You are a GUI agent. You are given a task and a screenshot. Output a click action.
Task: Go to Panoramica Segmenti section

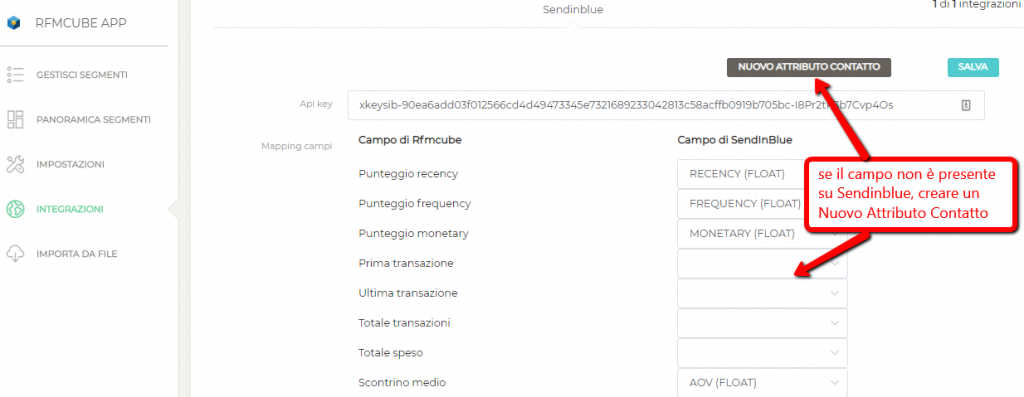pyautogui.click(x=93, y=119)
